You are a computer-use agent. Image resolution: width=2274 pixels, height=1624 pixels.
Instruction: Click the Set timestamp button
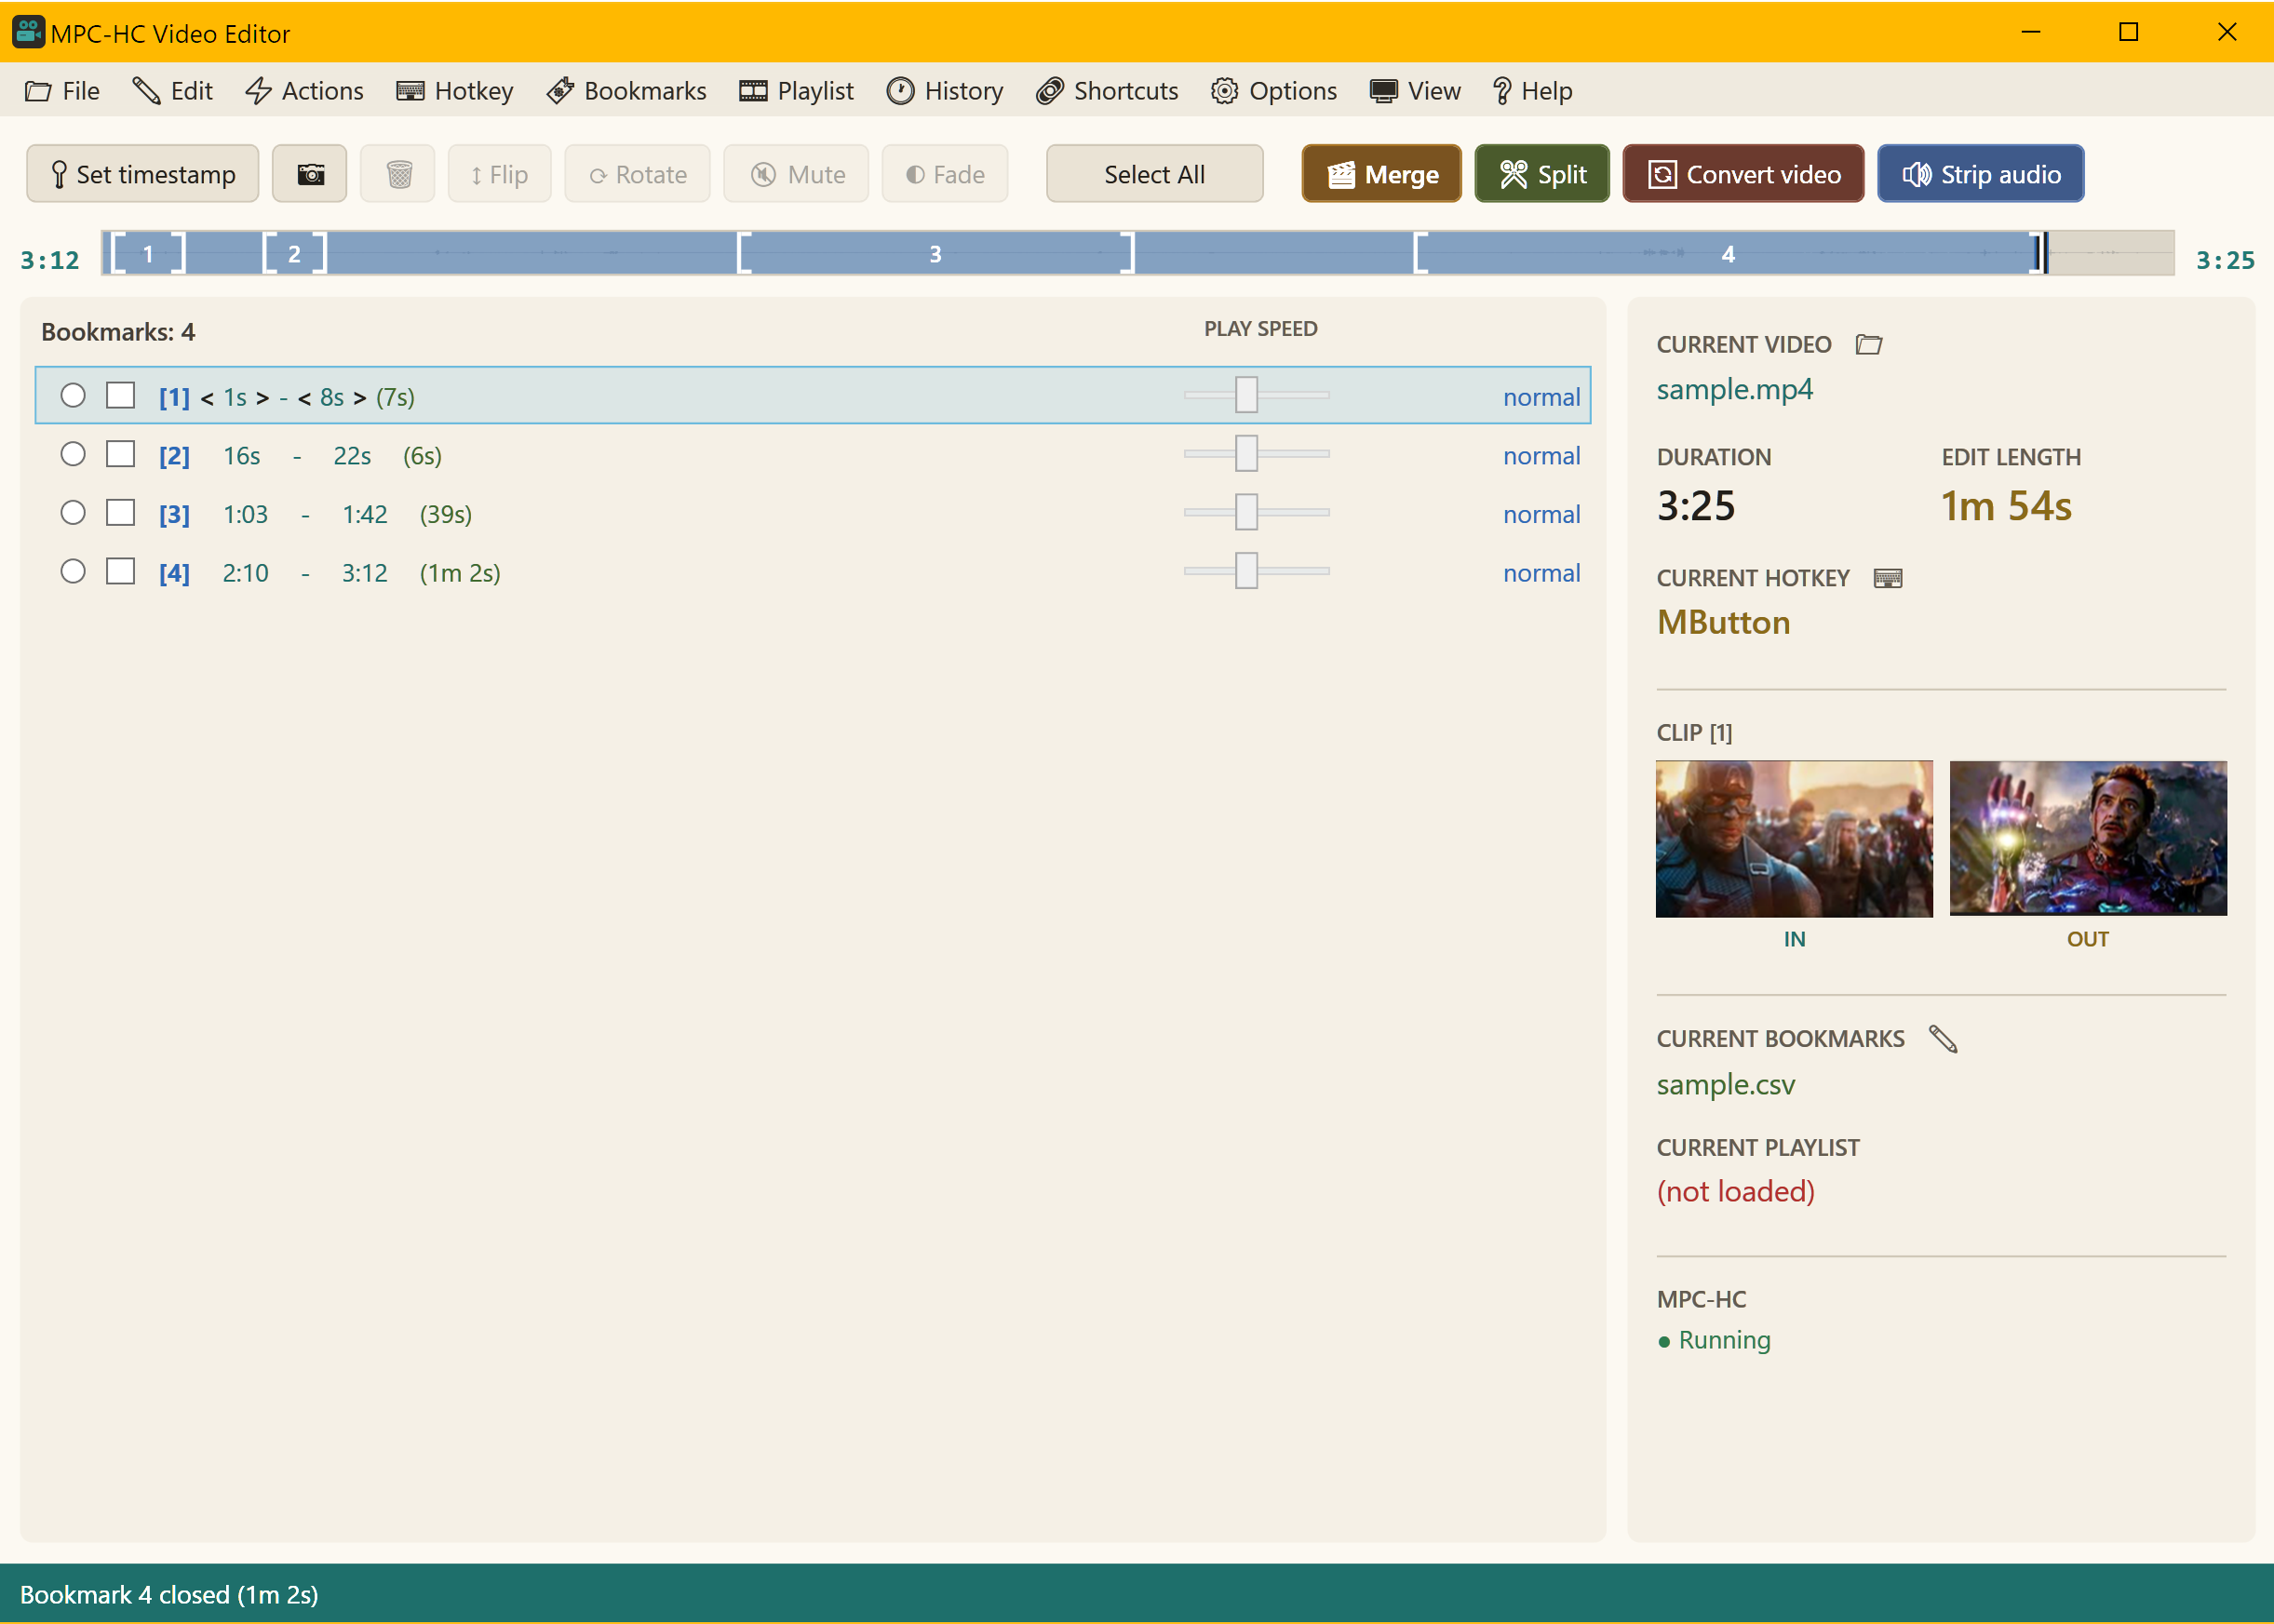[x=142, y=174]
